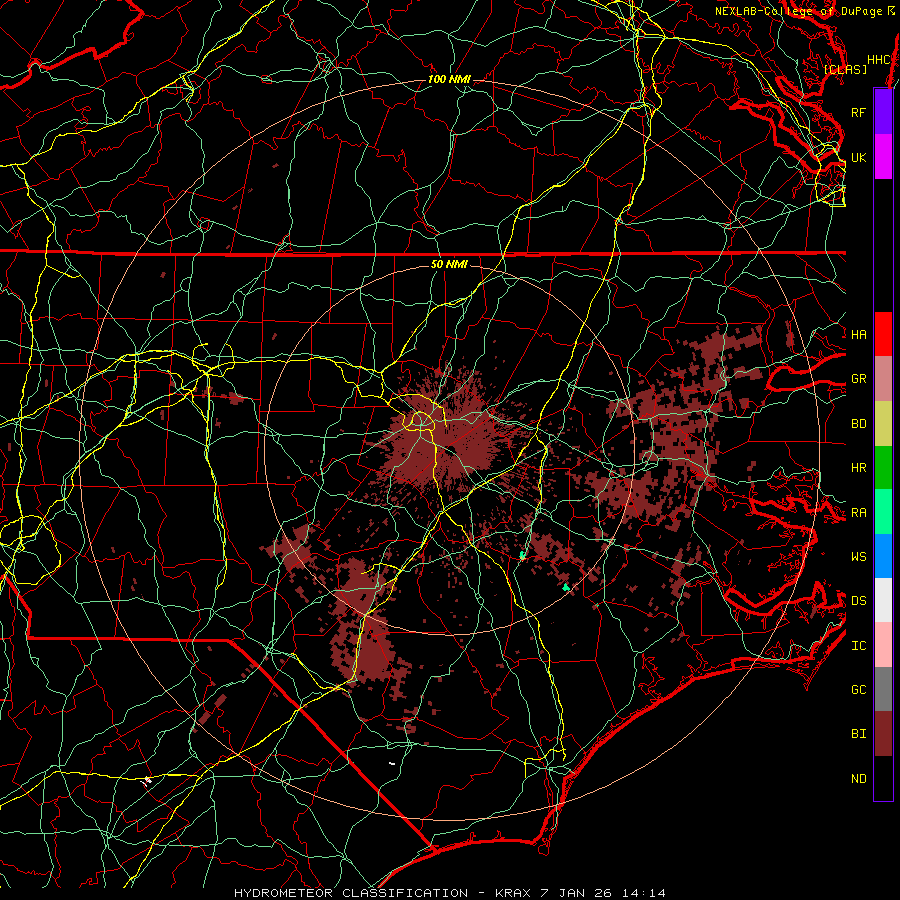The image size is (900, 900).
Task: Click the 'GR' legend label
Action: 858,379
